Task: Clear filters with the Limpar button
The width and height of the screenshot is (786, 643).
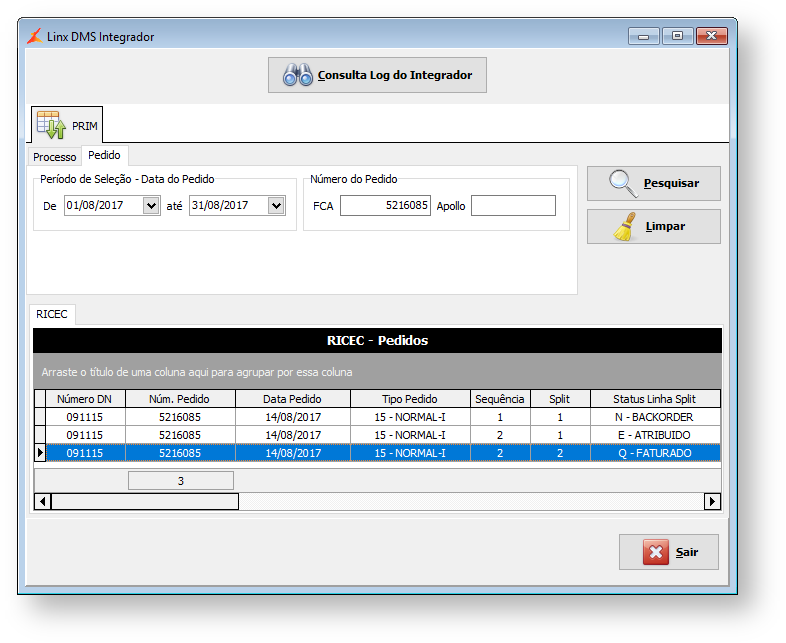Action: [654, 227]
